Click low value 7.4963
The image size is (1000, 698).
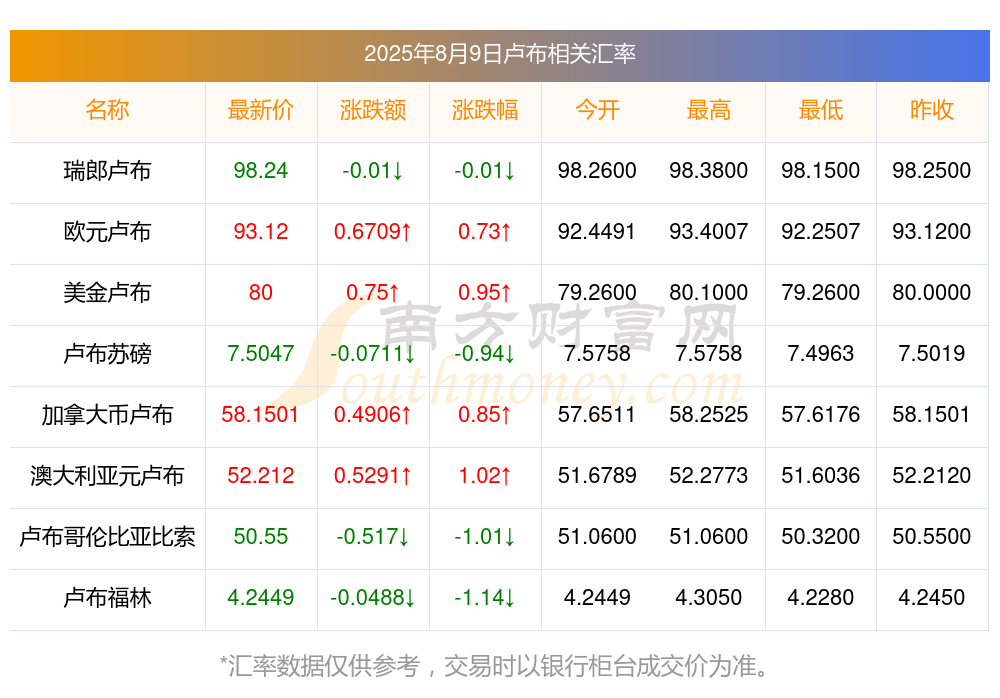click(x=821, y=353)
